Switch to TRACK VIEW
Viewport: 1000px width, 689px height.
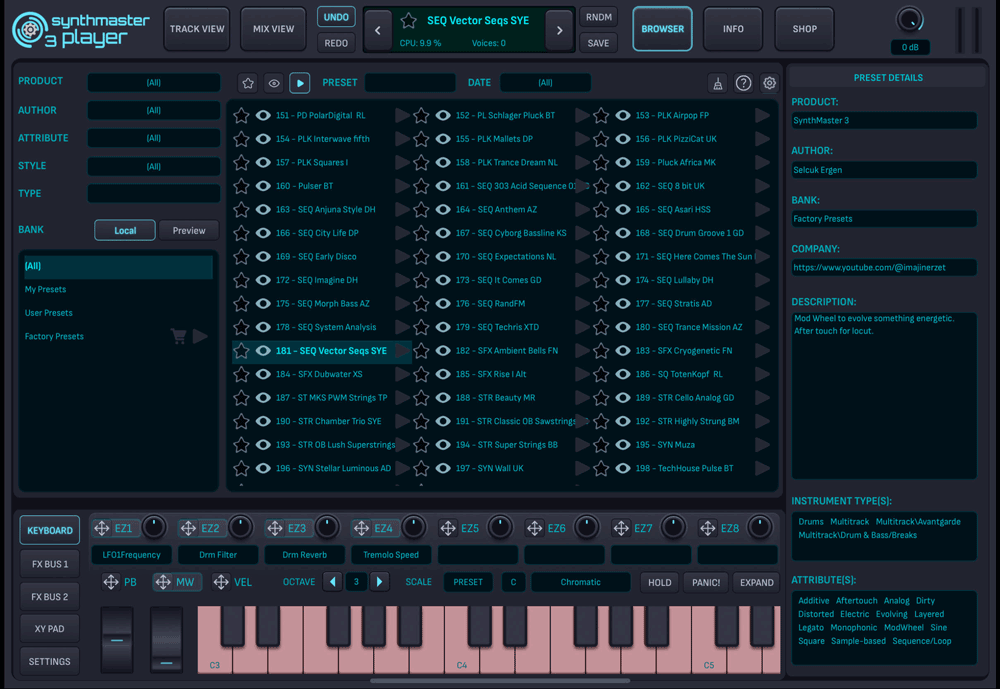pyautogui.click(x=197, y=29)
